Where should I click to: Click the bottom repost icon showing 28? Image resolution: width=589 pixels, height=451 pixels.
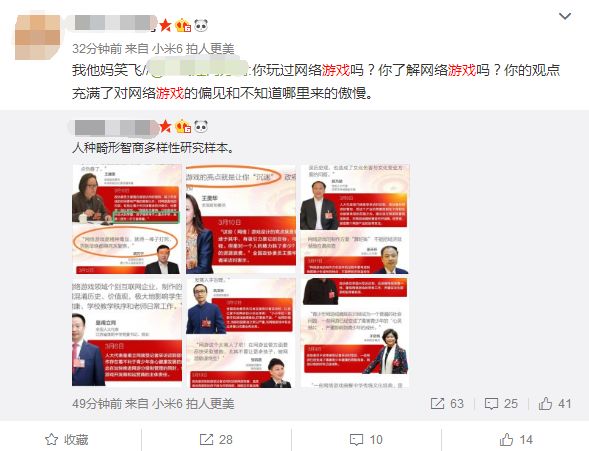coord(216,439)
